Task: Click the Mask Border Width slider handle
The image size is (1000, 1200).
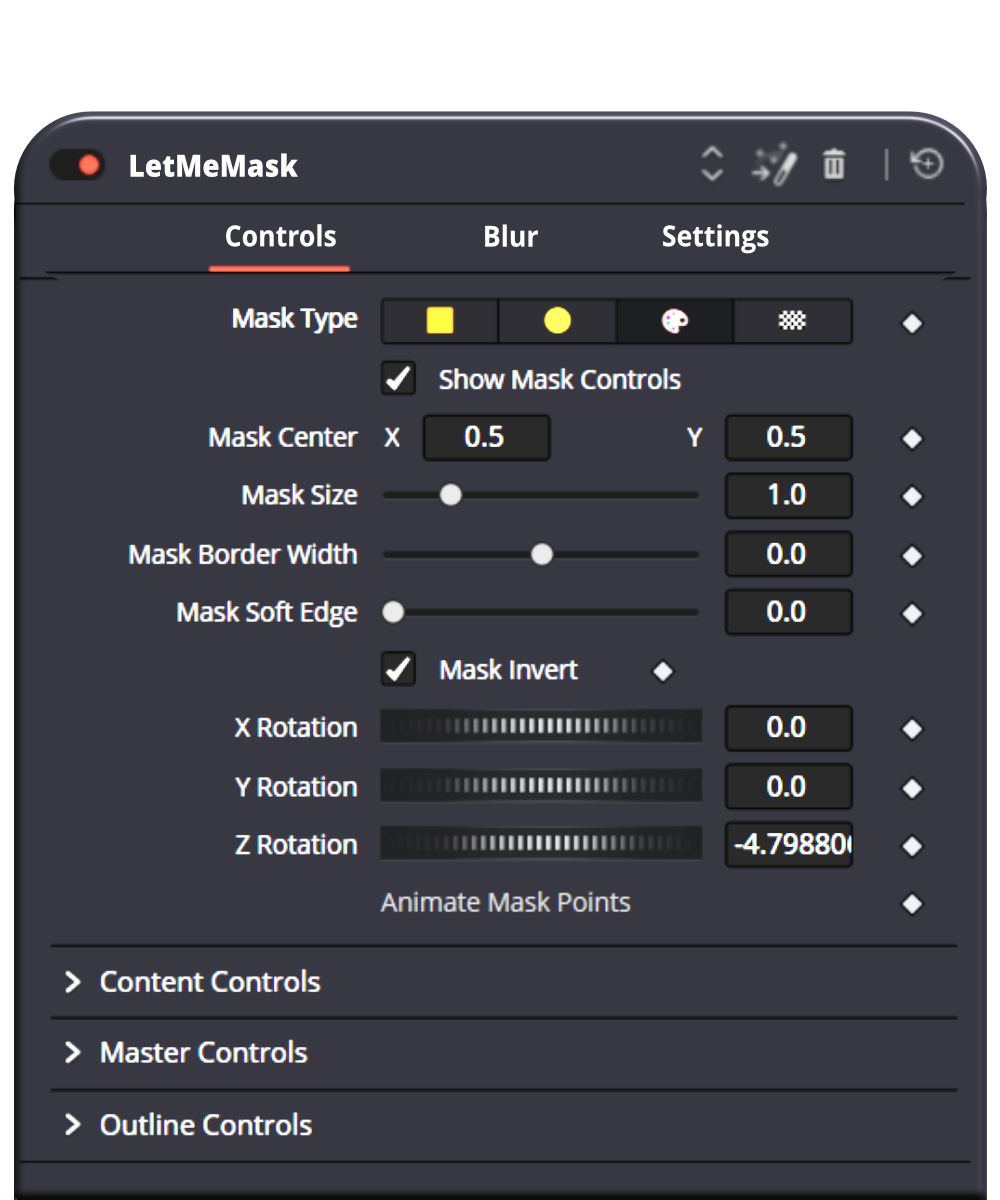Action: (x=542, y=554)
